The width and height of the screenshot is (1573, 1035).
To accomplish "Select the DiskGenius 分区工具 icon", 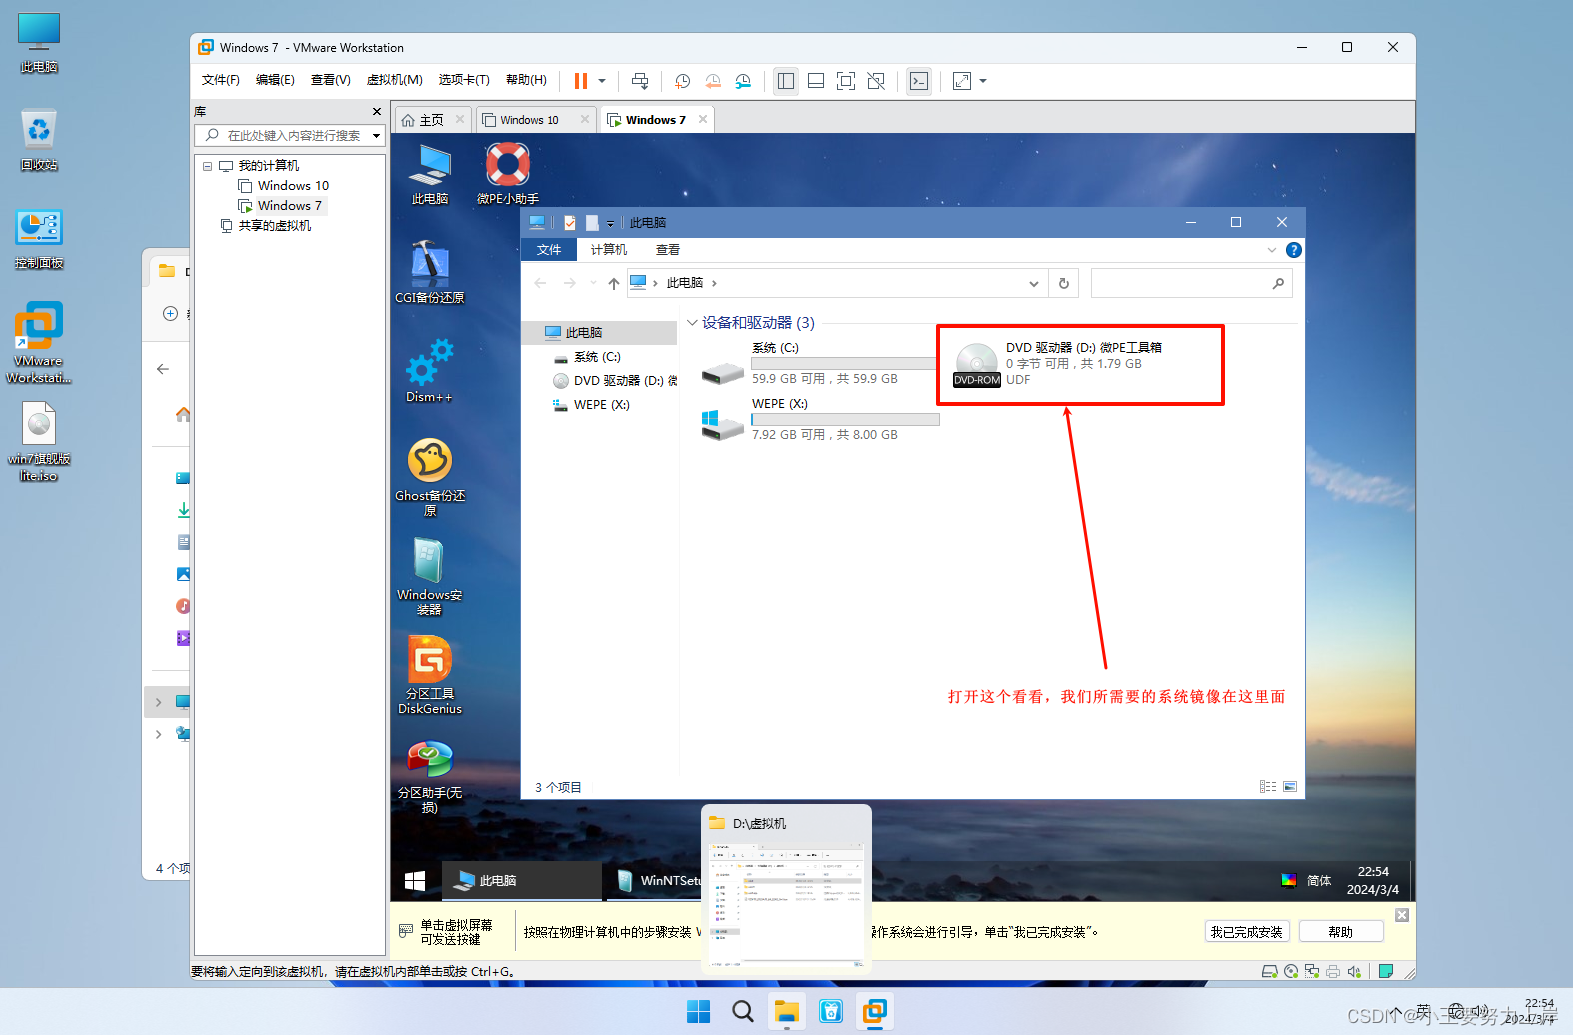I will coord(430,675).
